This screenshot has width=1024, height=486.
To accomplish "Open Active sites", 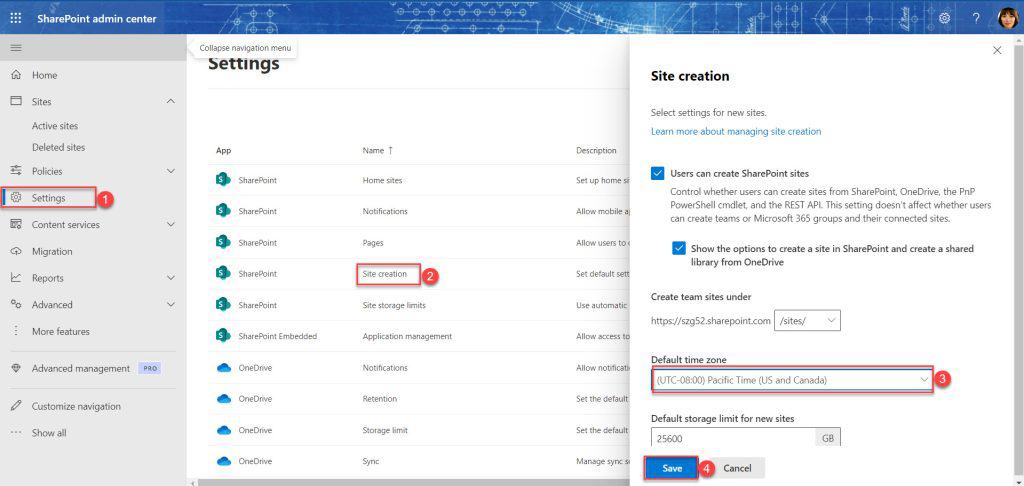I will point(55,126).
